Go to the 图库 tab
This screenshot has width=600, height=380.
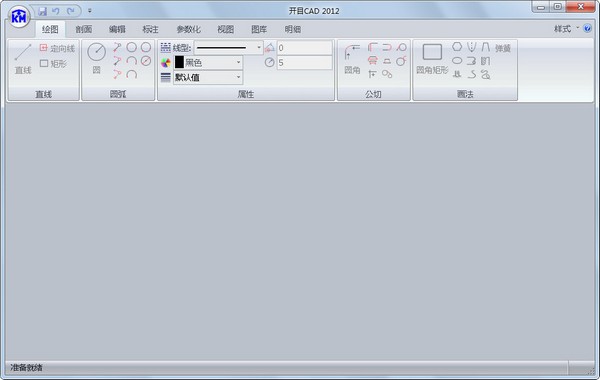(259, 29)
